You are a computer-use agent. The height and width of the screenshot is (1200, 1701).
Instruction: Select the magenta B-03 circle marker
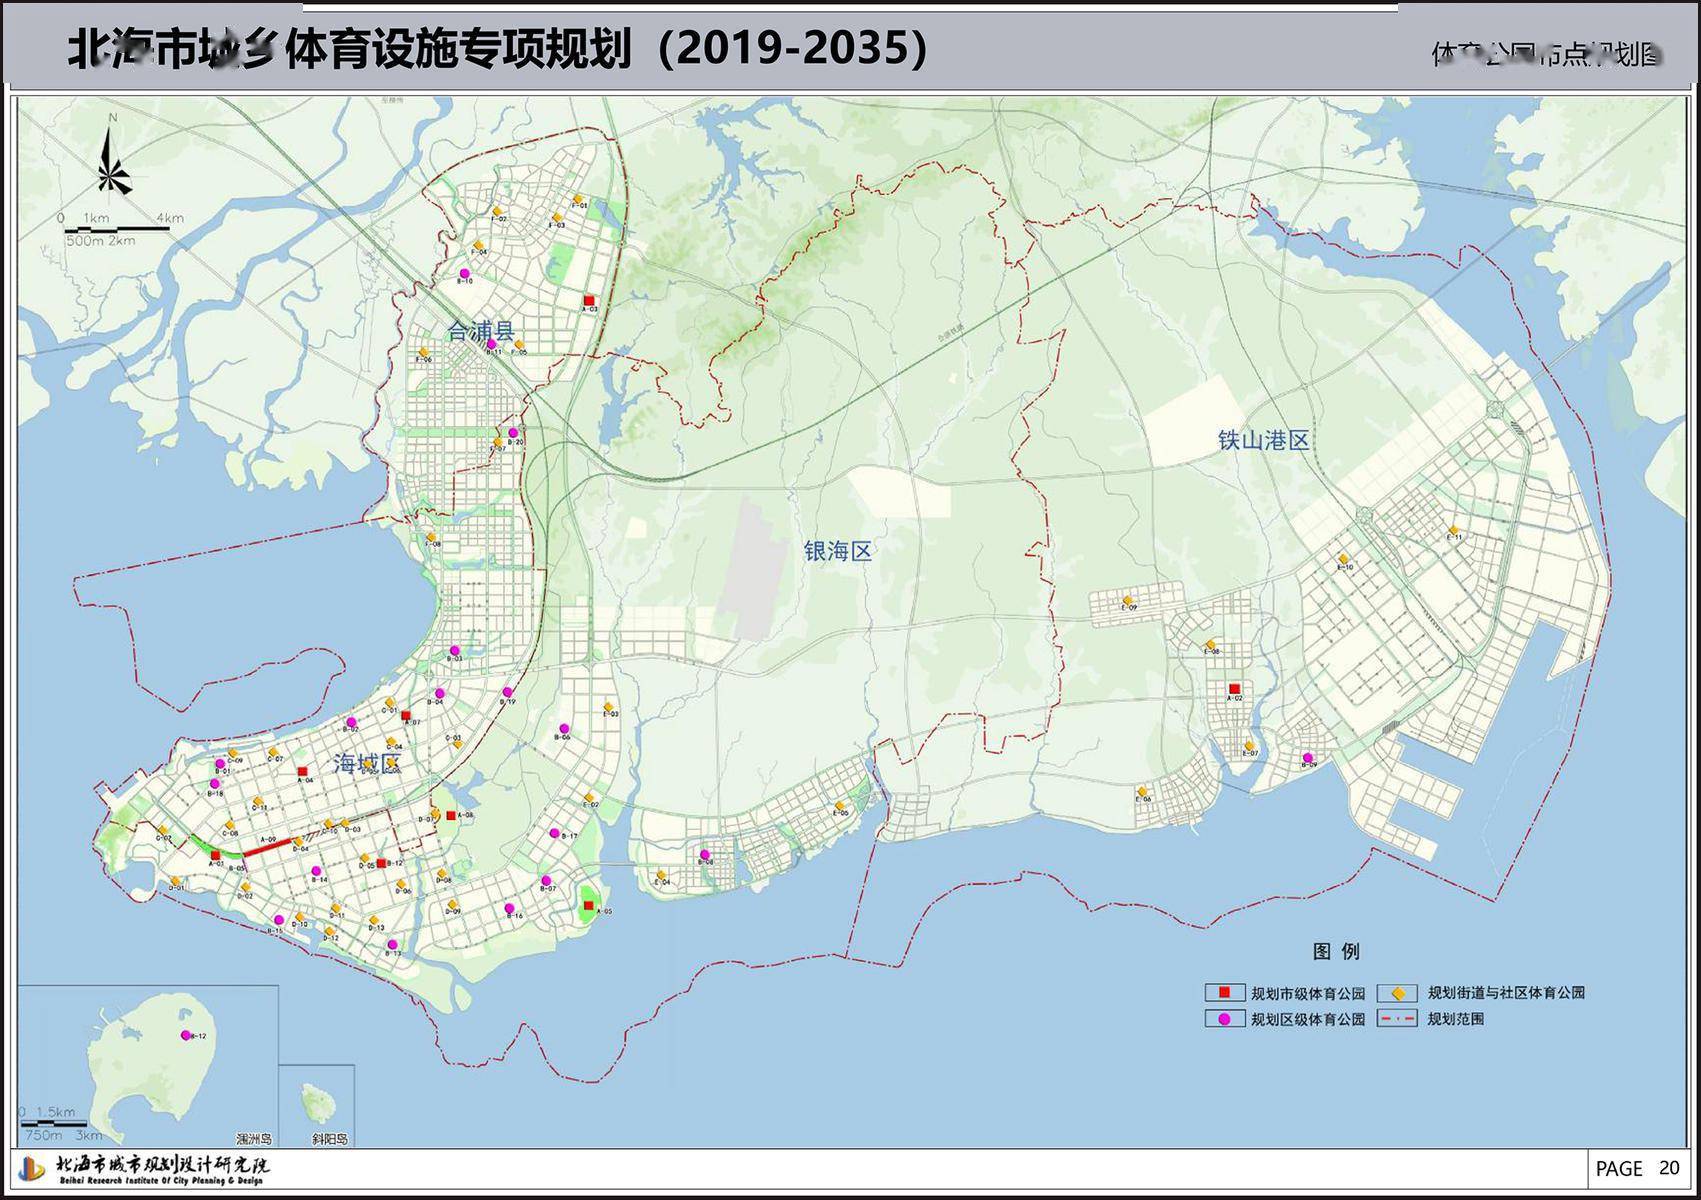(454, 650)
